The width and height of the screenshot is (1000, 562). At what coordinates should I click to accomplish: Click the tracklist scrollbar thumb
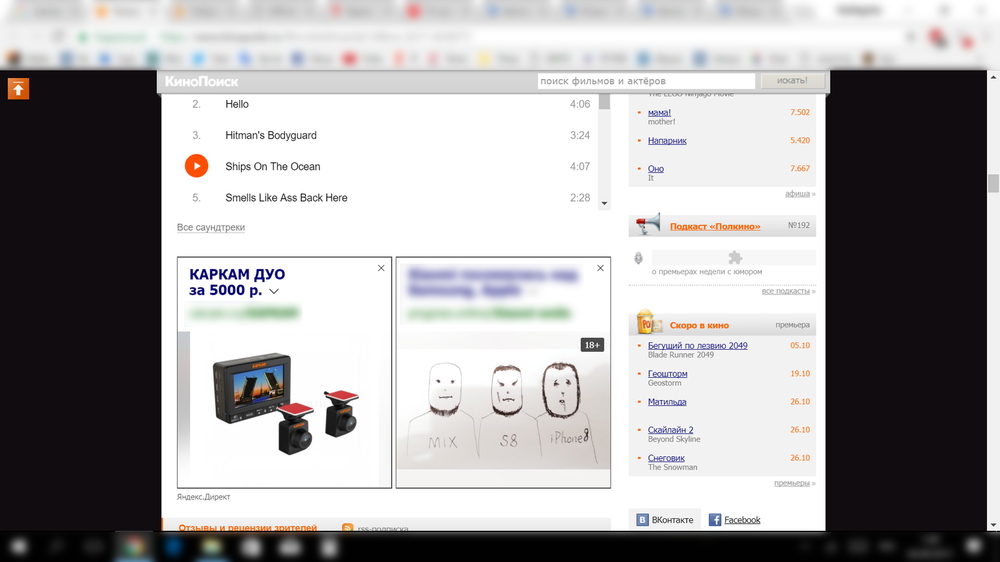click(x=604, y=102)
